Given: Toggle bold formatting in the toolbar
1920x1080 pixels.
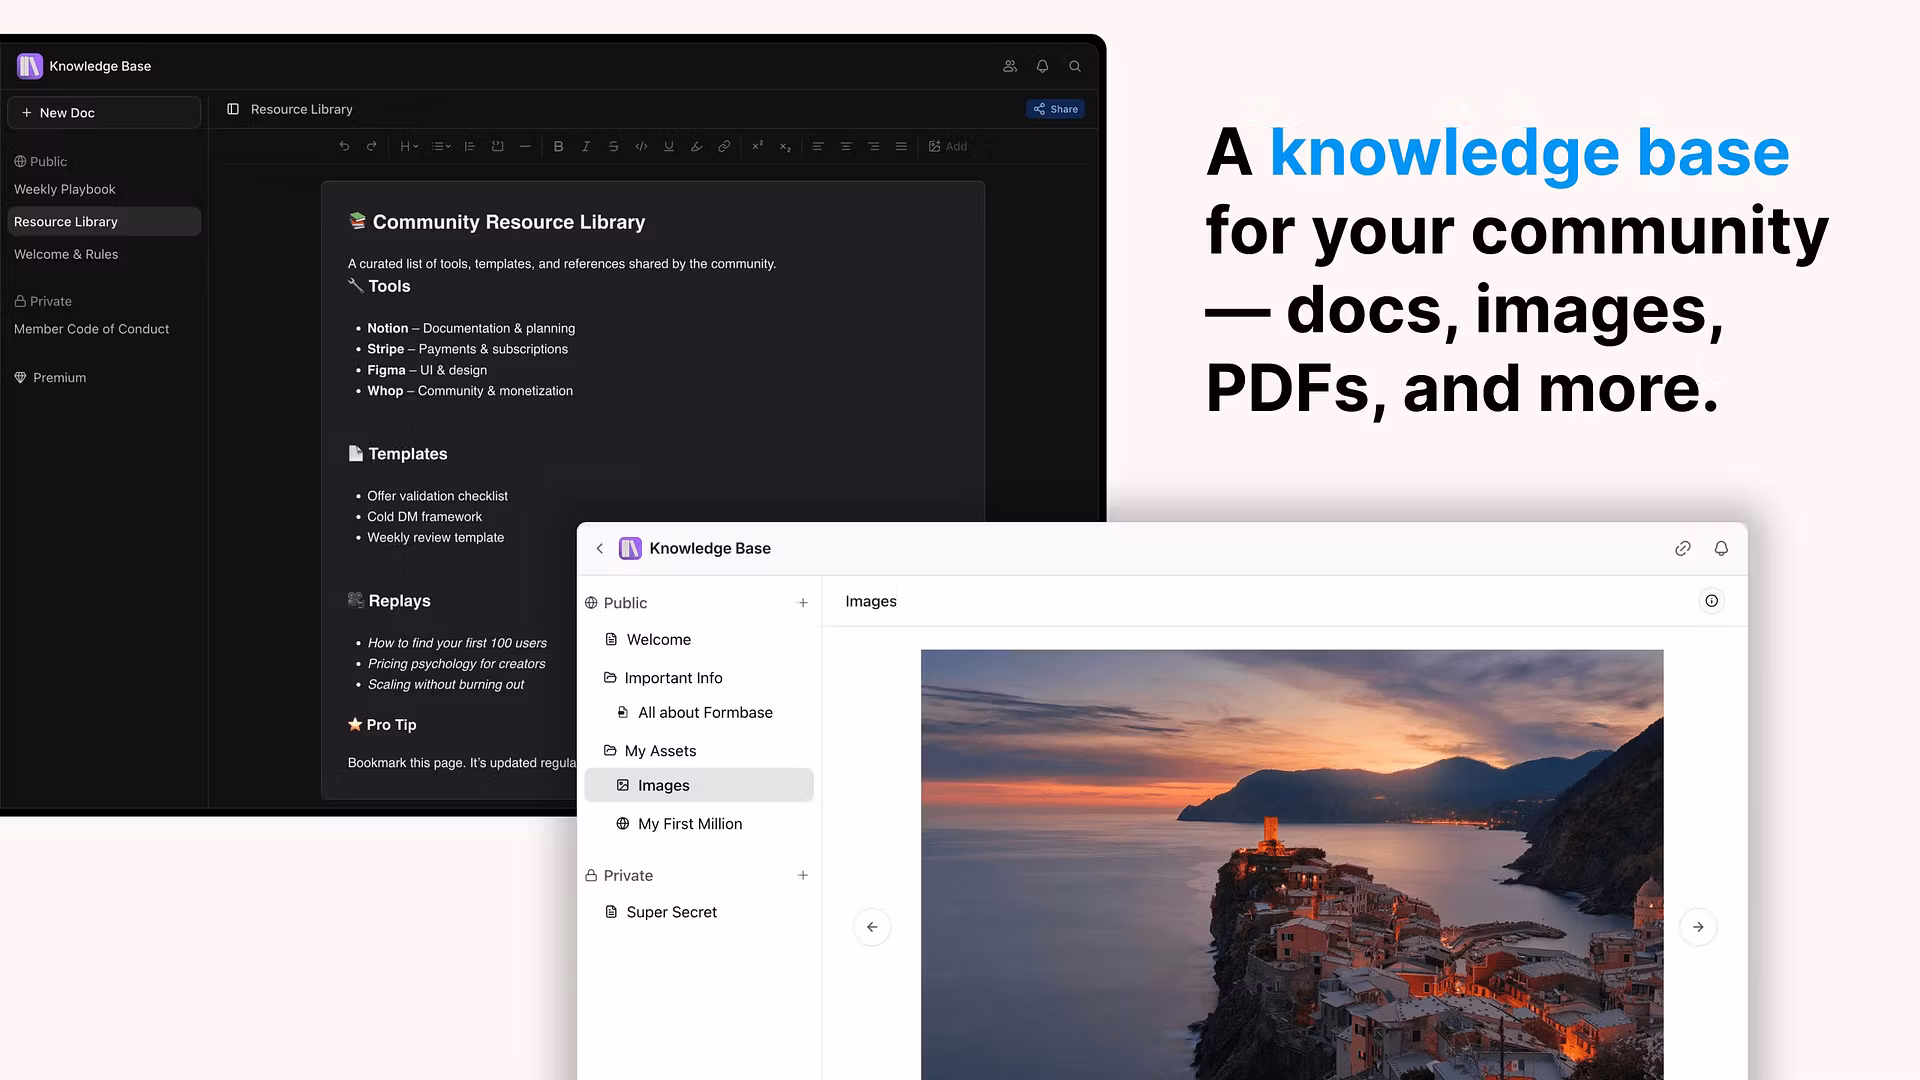Looking at the screenshot, I should coord(558,146).
